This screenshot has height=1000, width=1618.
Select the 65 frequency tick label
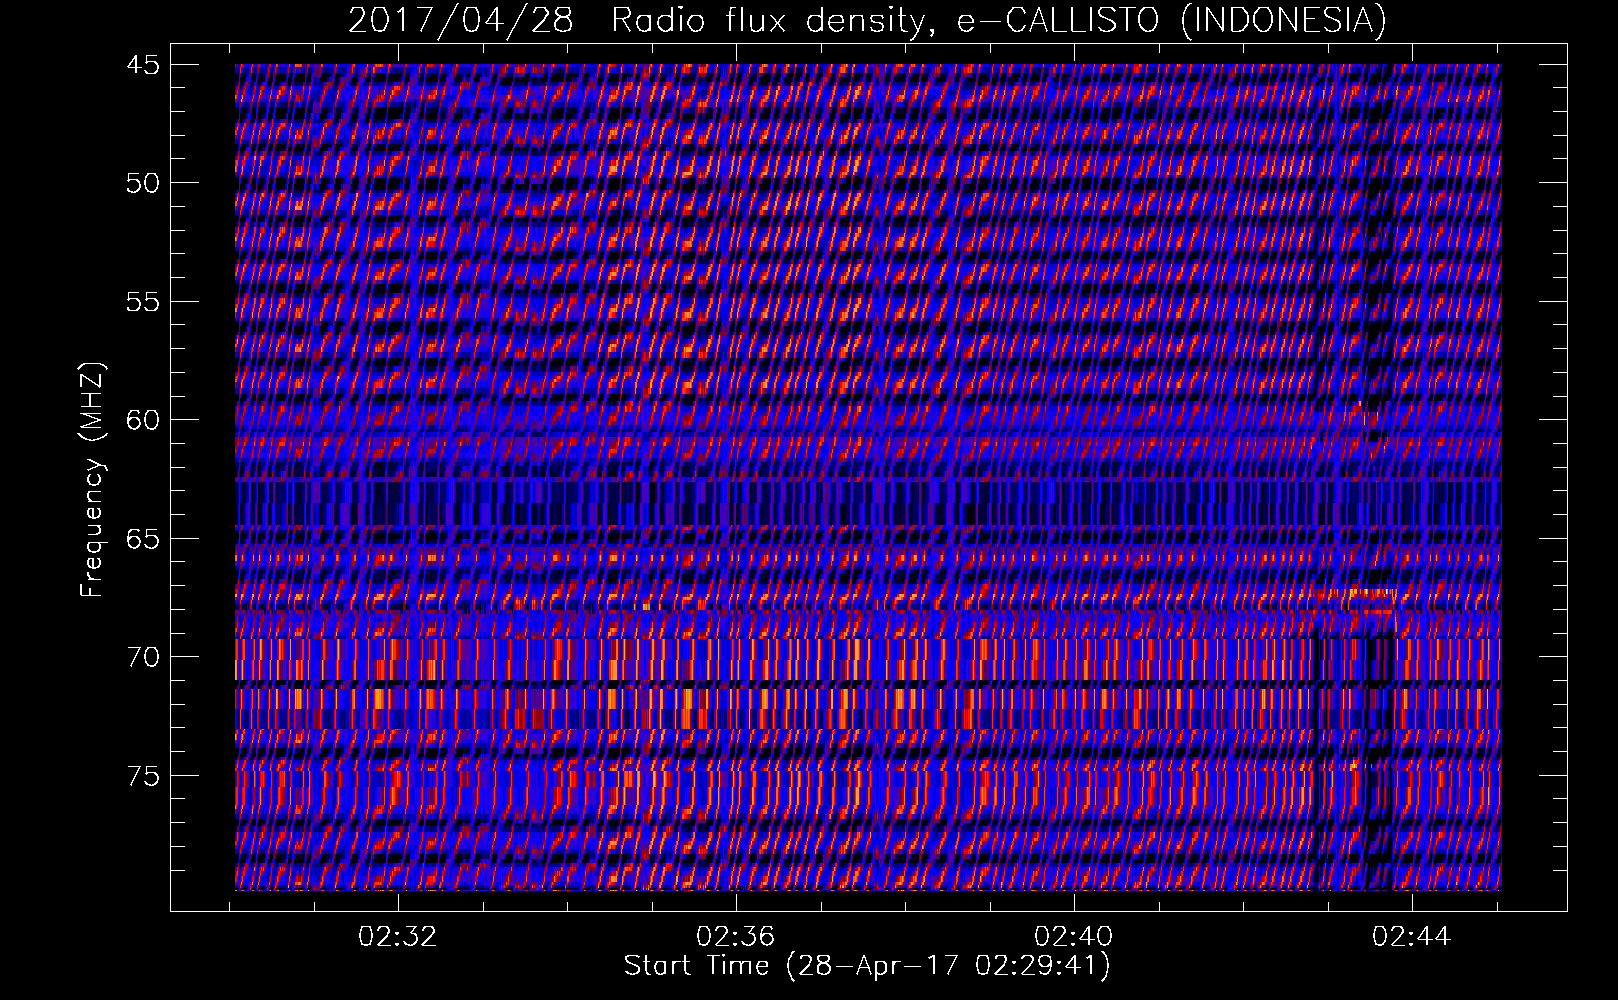pyautogui.click(x=142, y=539)
